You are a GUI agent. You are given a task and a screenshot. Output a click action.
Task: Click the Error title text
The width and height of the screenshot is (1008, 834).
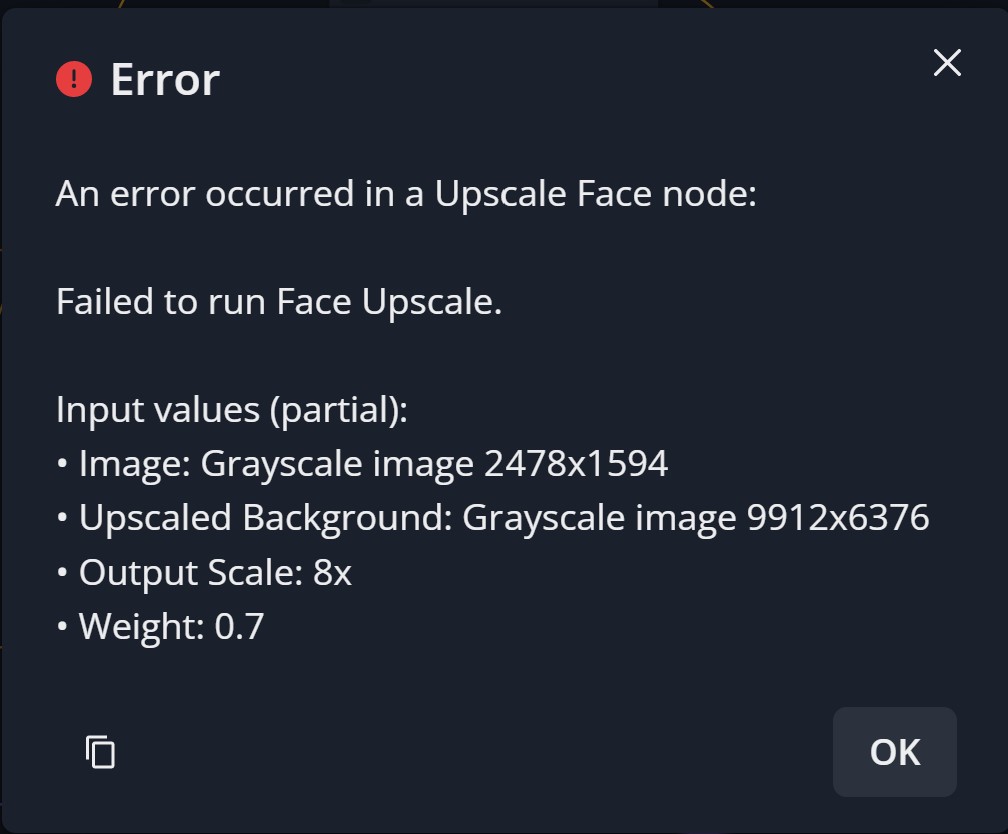point(166,78)
